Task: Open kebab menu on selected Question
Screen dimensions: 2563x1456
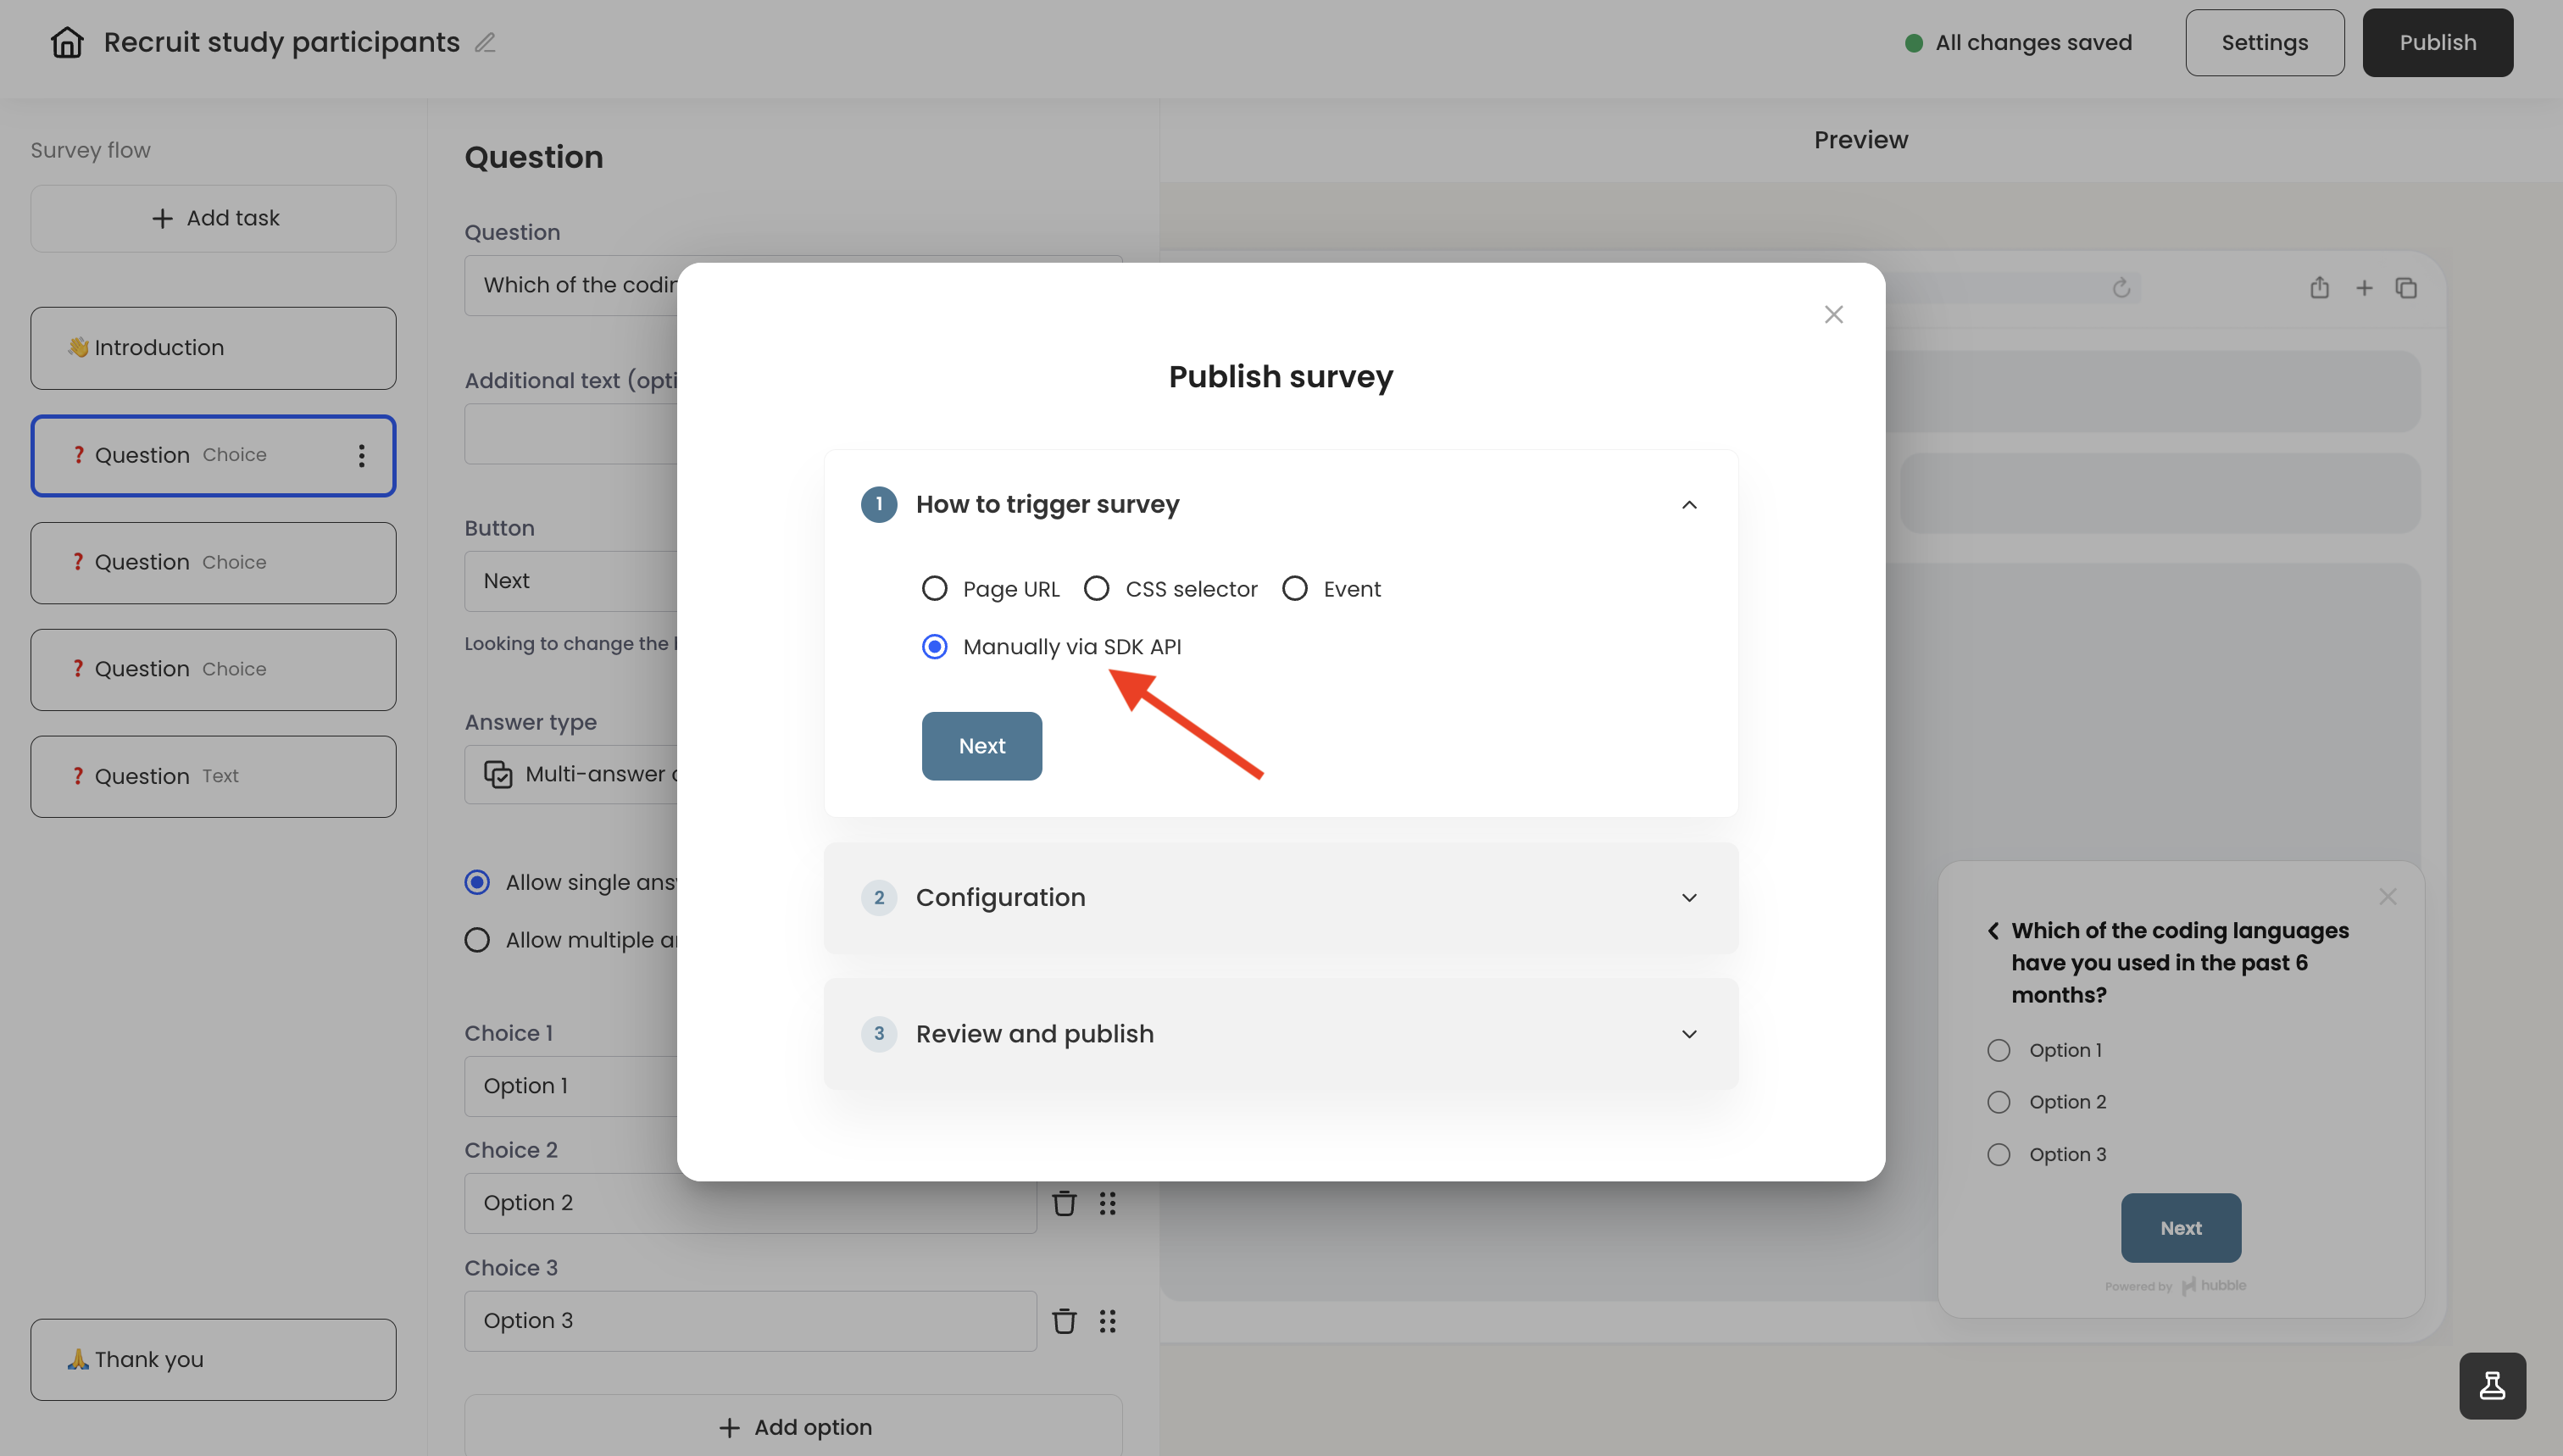Action: pos(361,456)
